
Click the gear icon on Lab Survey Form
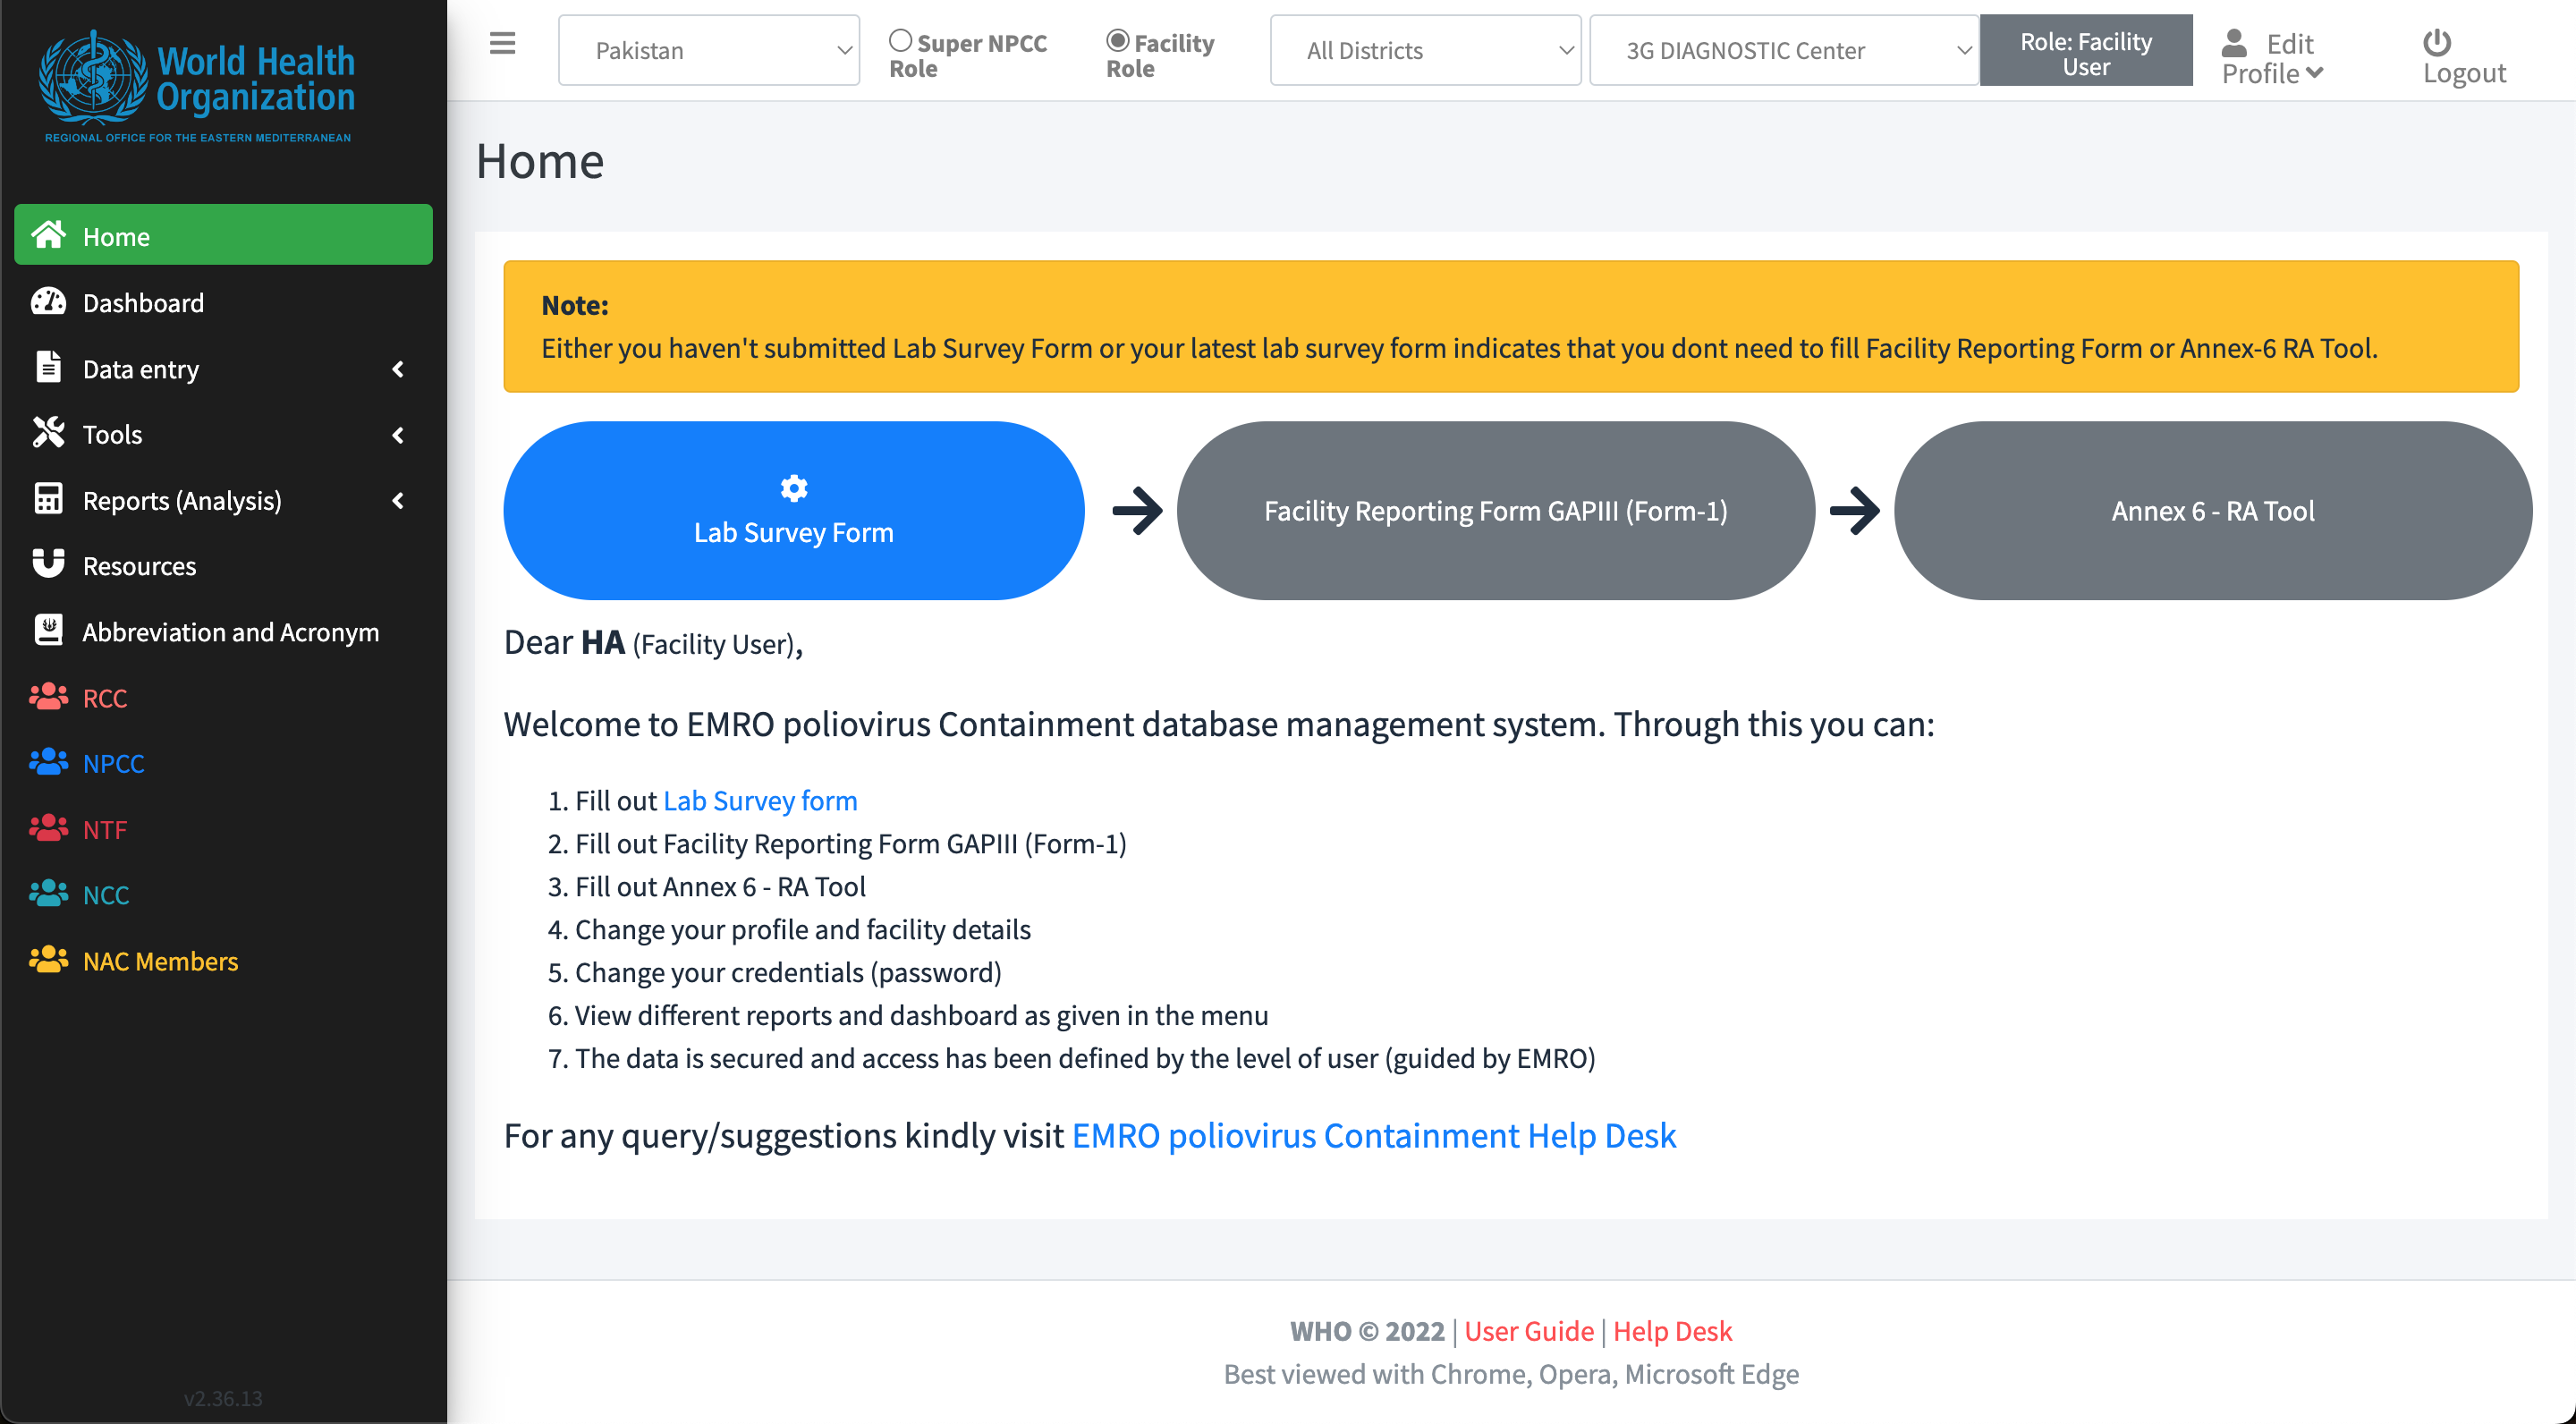pos(793,488)
